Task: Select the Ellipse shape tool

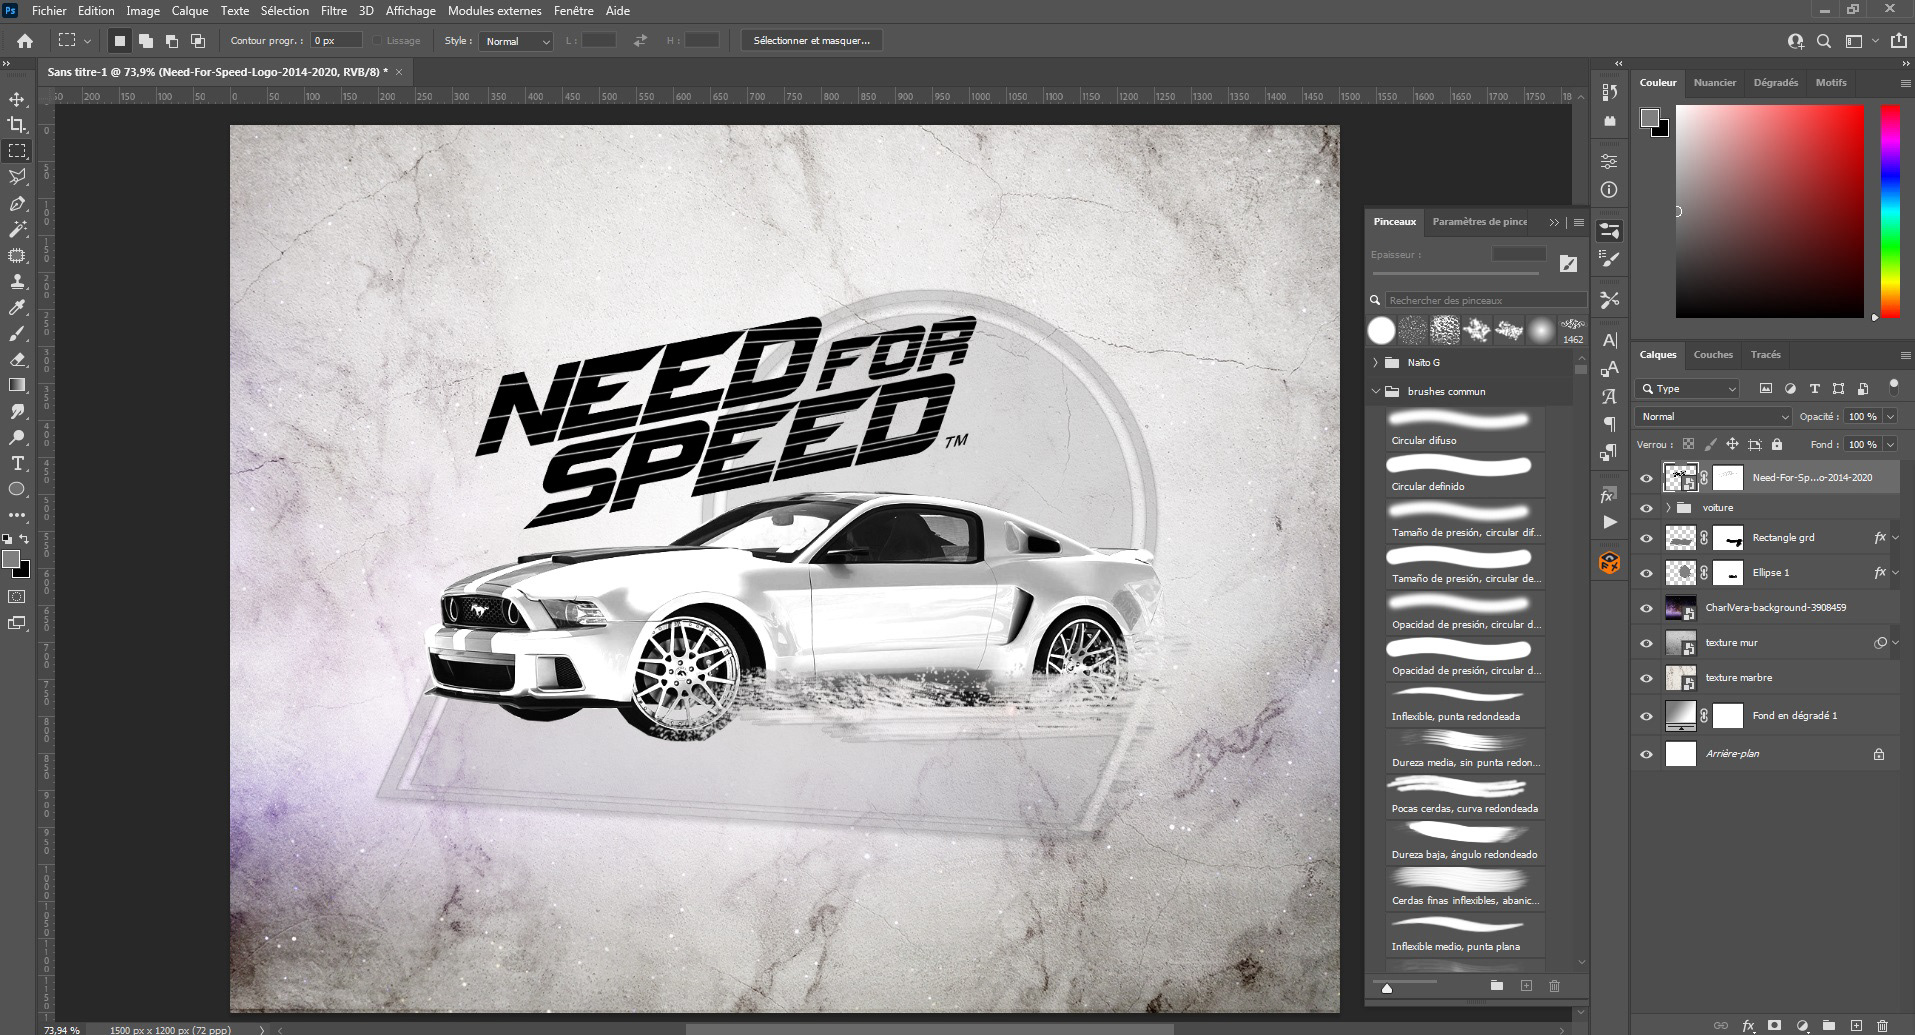Action: coord(17,490)
